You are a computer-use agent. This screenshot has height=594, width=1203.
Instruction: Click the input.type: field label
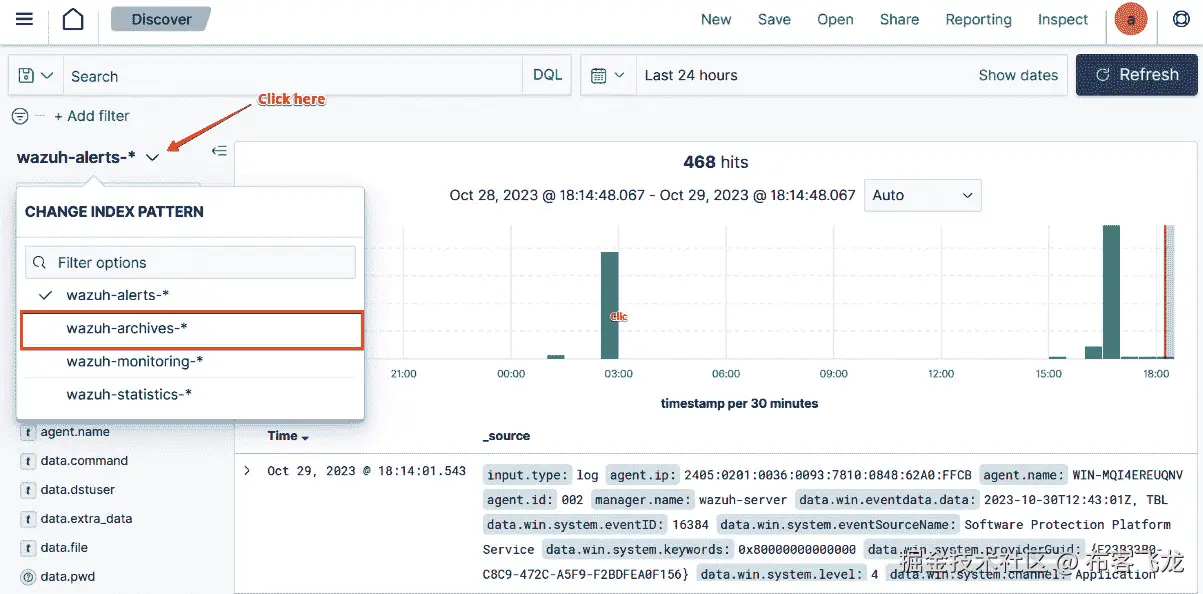pyautogui.click(x=527, y=474)
